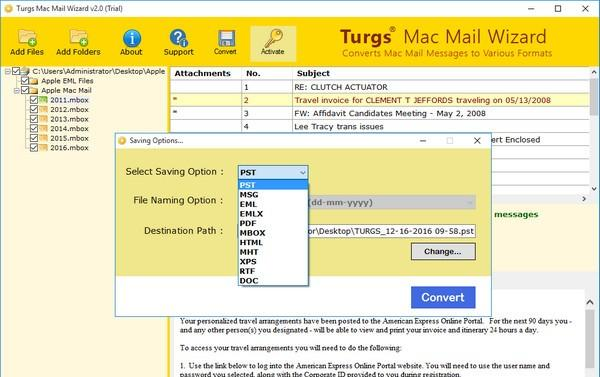
Task: Click the attachment marker on row 2
Action: (175, 99)
